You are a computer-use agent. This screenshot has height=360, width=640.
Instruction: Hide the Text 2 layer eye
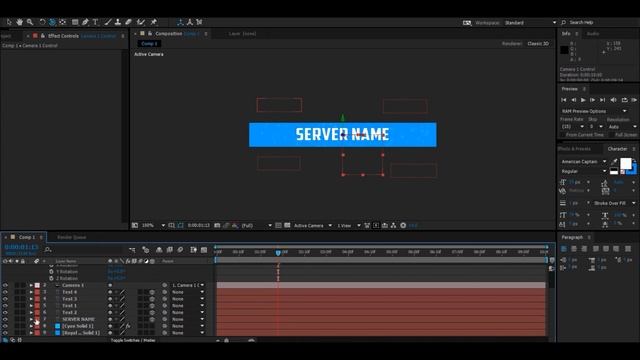5,313
